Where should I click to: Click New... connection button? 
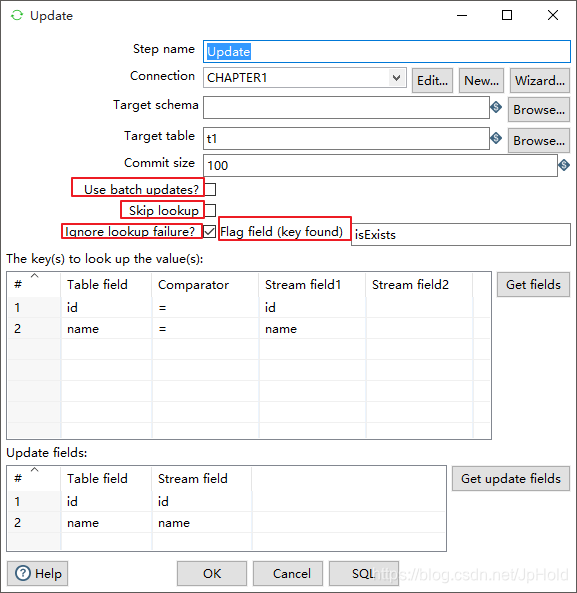pos(481,80)
